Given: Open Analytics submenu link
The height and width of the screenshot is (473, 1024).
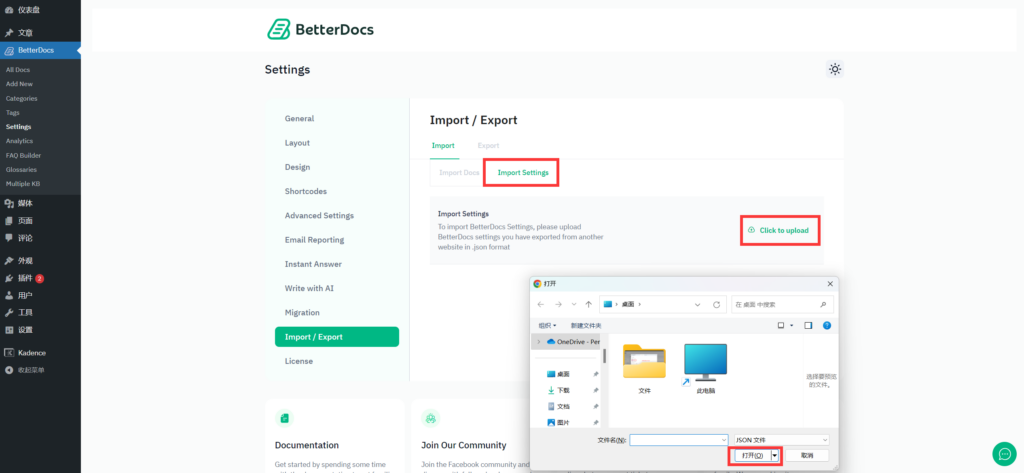Looking at the screenshot, I should click(x=20, y=140).
